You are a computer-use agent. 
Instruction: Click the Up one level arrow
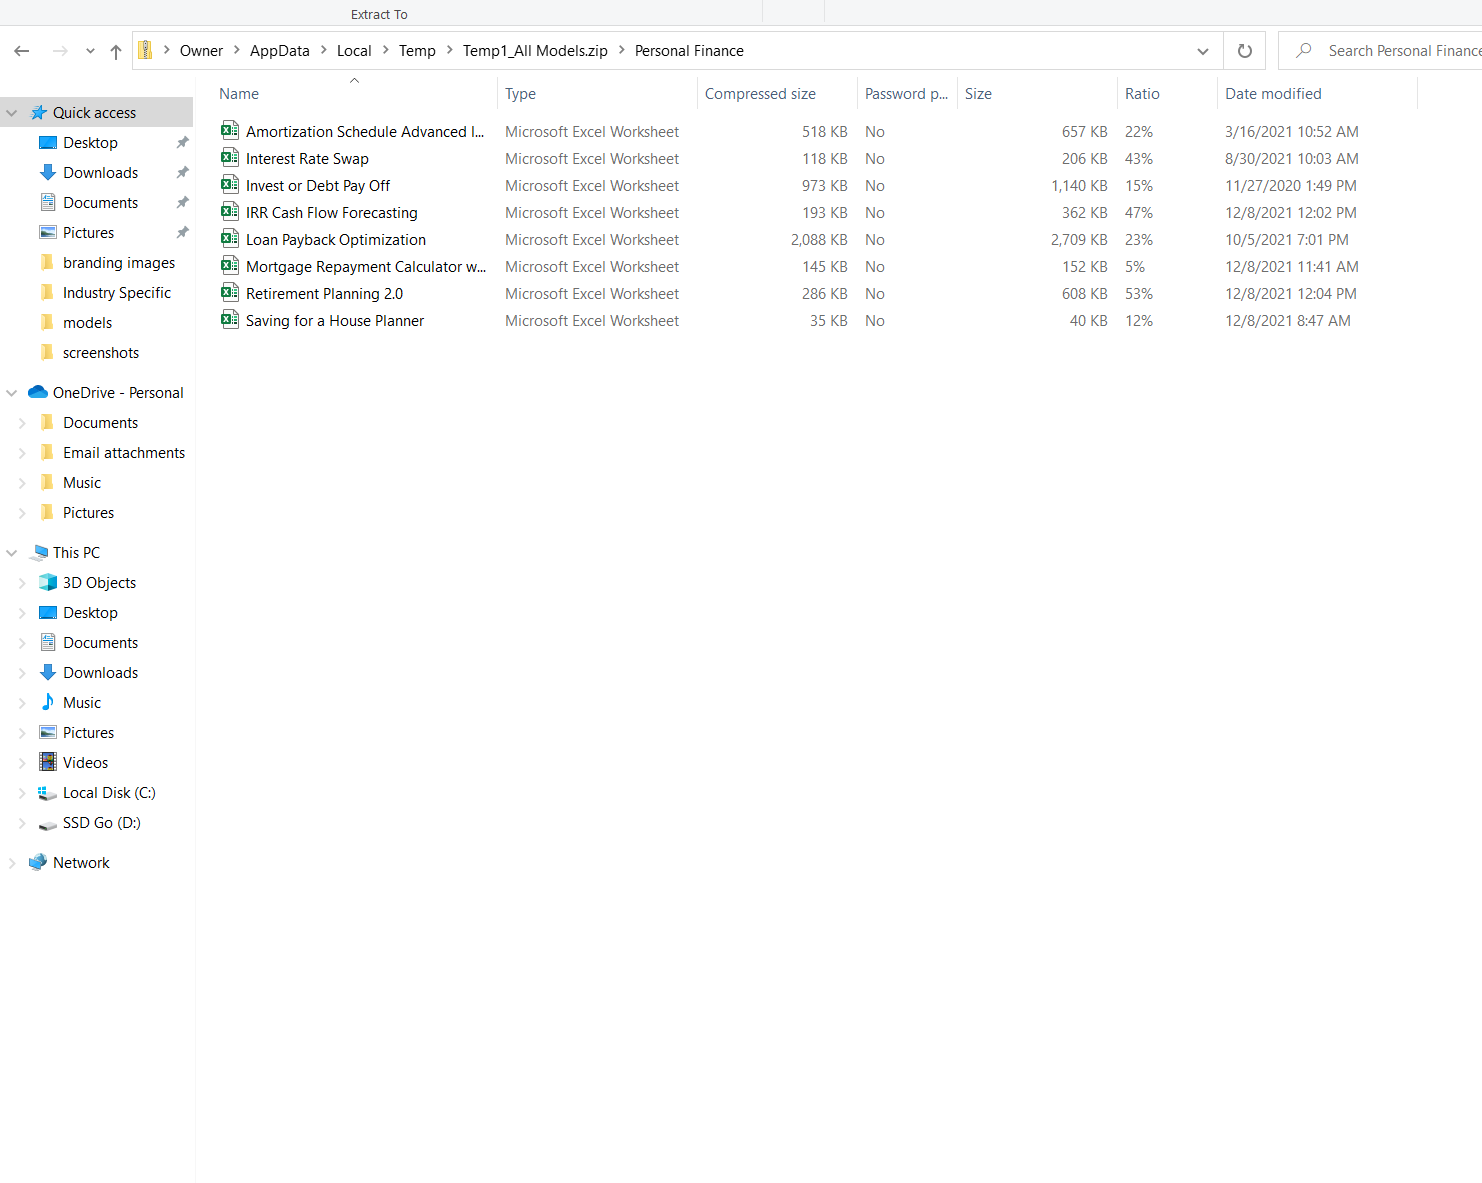click(x=116, y=51)
